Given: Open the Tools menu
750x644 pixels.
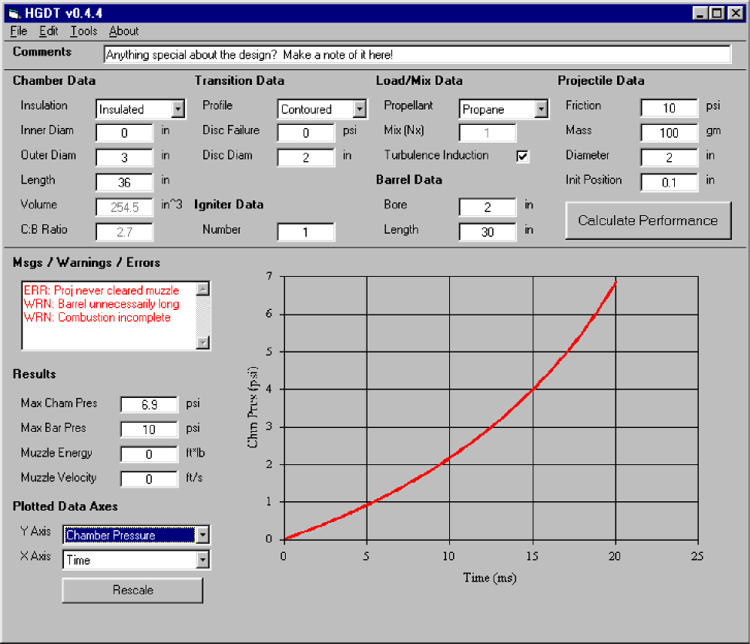Looking at the screenshot, I should pyautogui.click(x=84, y=31).
